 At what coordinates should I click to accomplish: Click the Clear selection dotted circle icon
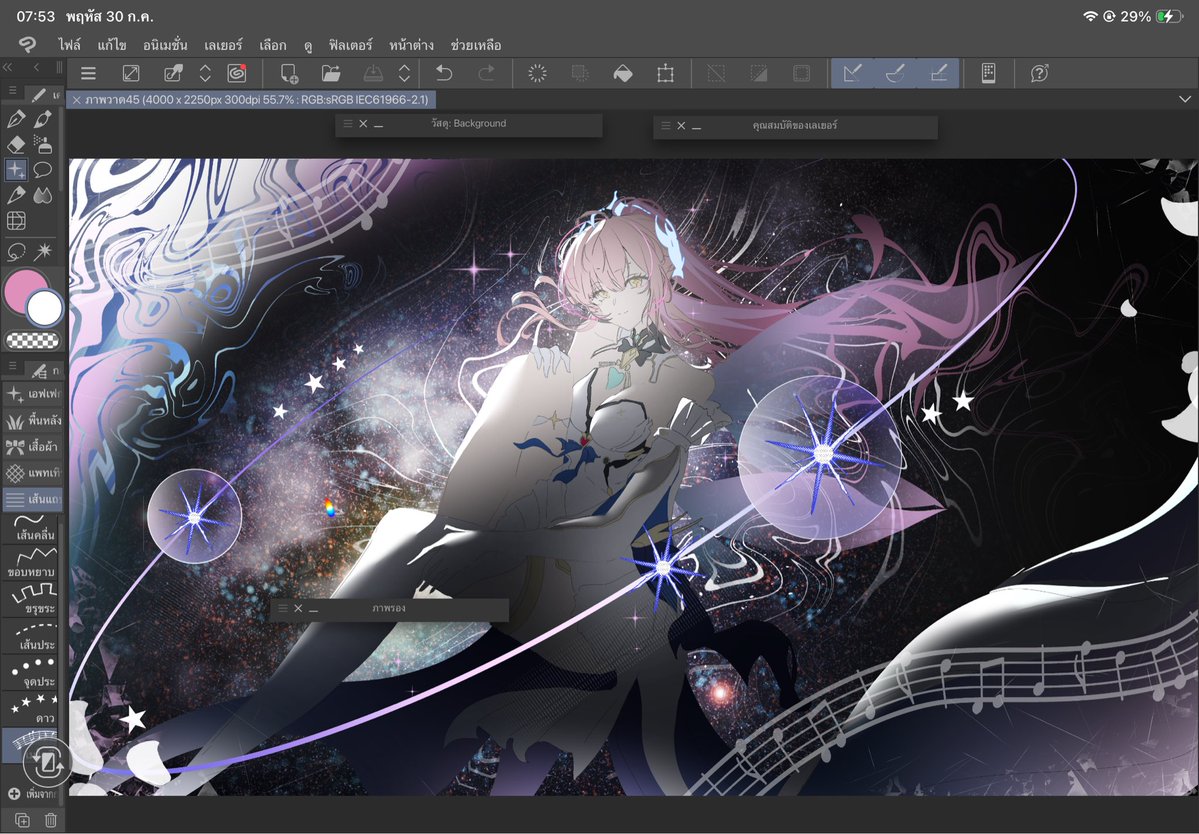pos(538,73)
